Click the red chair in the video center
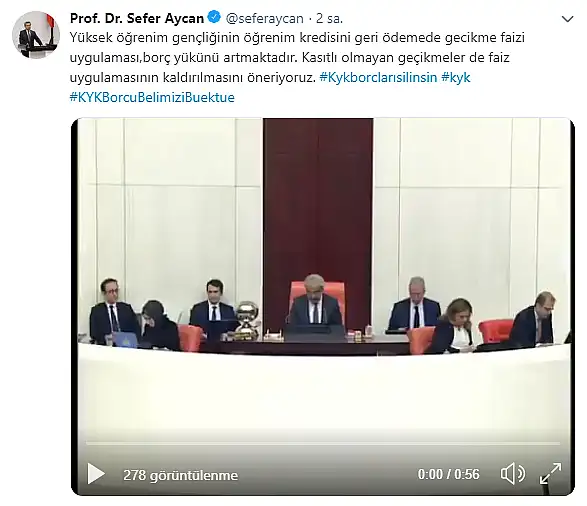The width and height of the screenshot is (587, 506). click(x=317, y=298)
